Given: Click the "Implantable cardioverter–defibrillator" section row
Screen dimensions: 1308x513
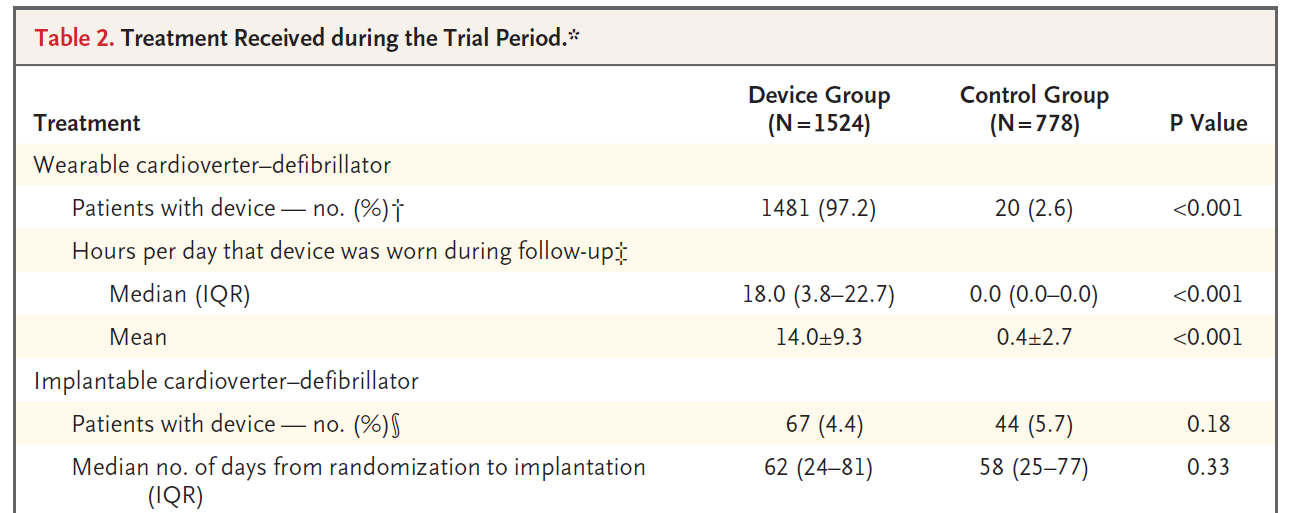Looking at the screenshot, I should pyautogui.click(x=226, y=381).
